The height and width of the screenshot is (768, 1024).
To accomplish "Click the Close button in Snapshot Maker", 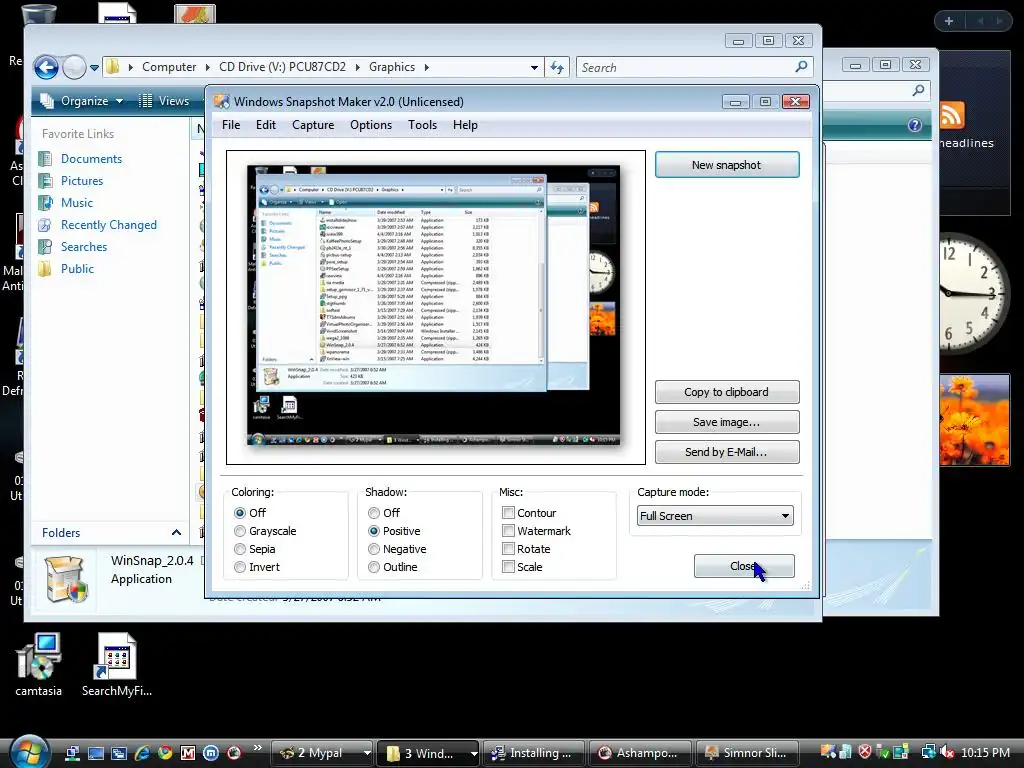I will click(744, 566).
